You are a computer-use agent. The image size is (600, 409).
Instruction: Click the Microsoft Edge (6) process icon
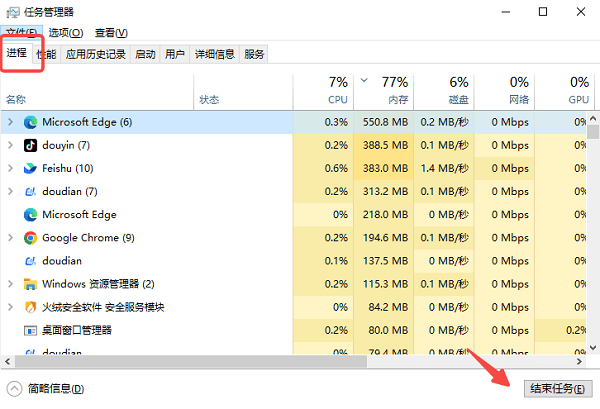[x=31, y=122]
